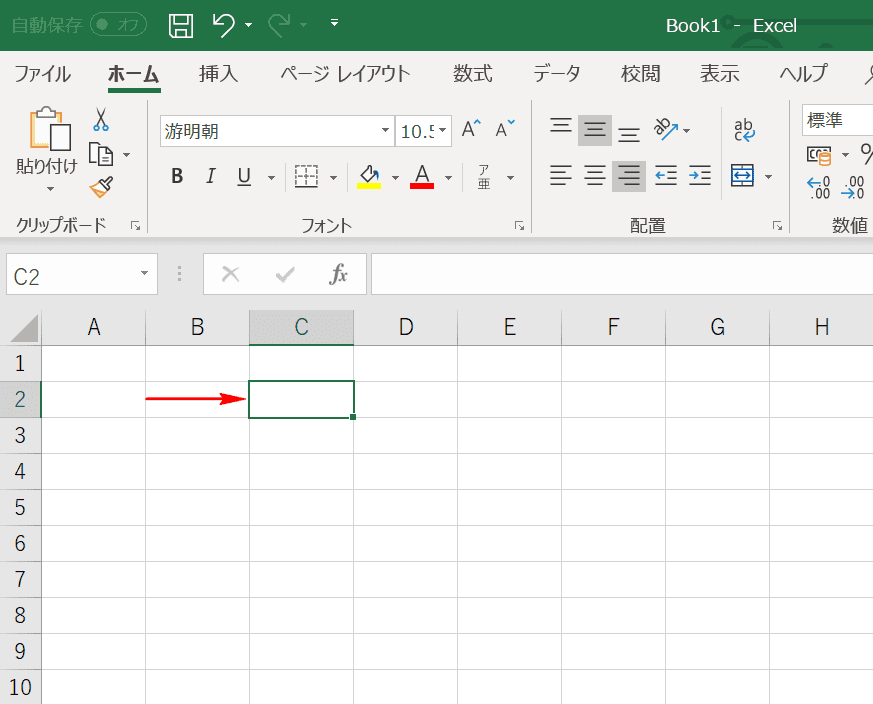Expand the 貼り付け paste options arrow
Viewport: 873px width, 704px height.
[50, 189]
